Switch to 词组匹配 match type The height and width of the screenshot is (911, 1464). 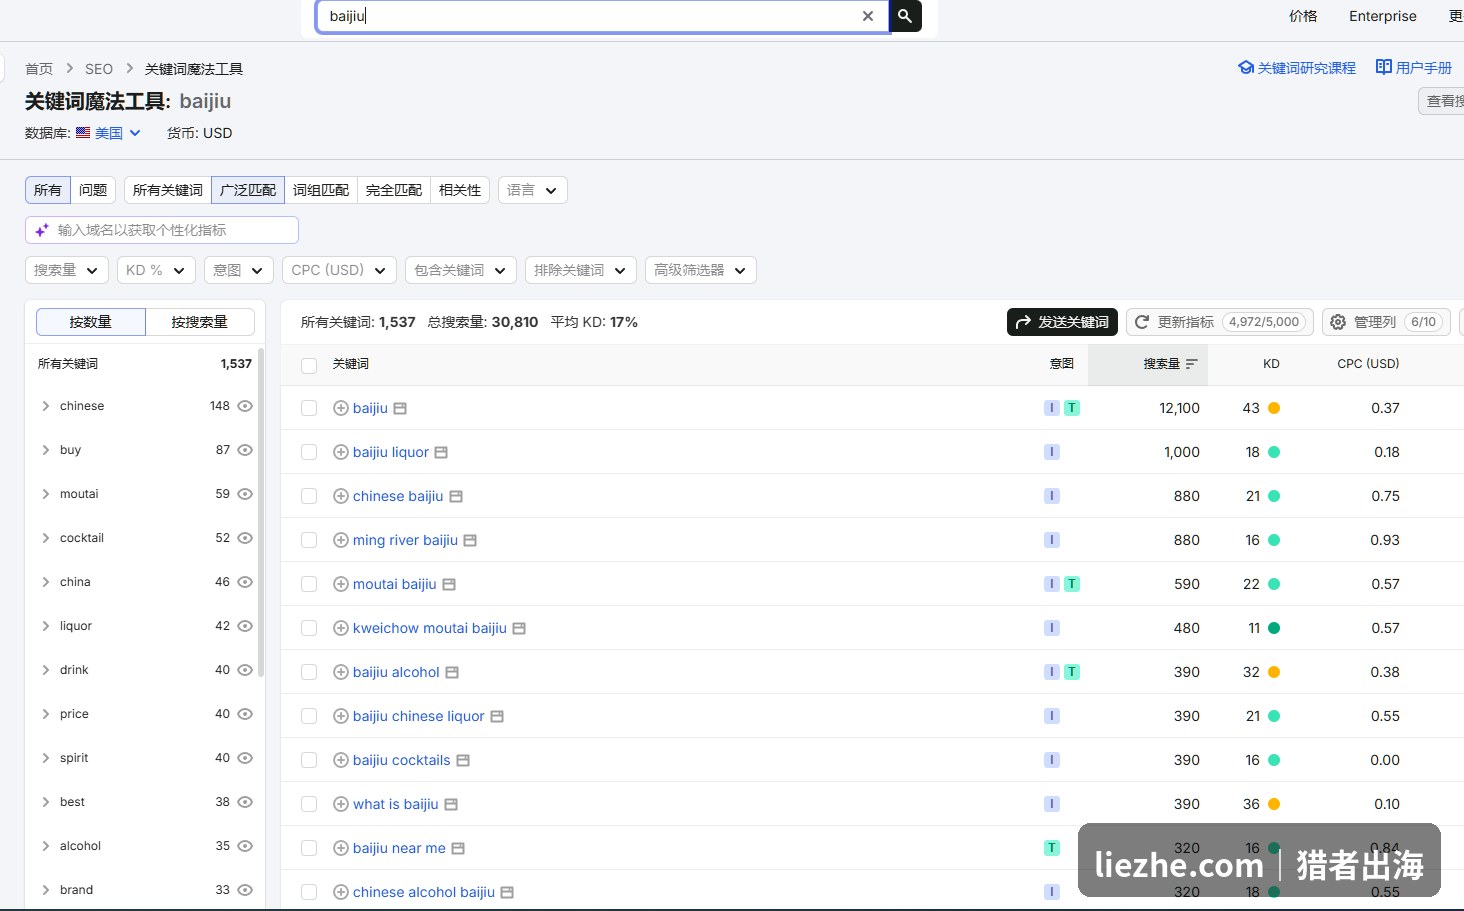pyautogui.click(x=321, y=190)
